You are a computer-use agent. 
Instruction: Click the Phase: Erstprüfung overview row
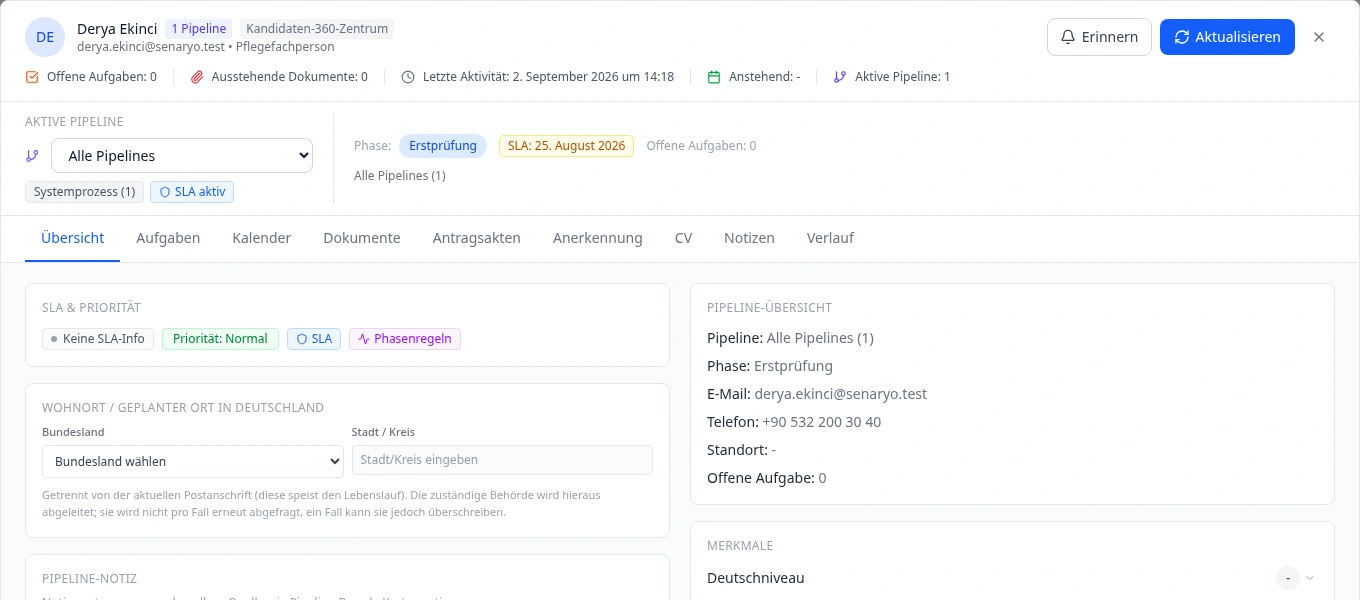point(770,366)
